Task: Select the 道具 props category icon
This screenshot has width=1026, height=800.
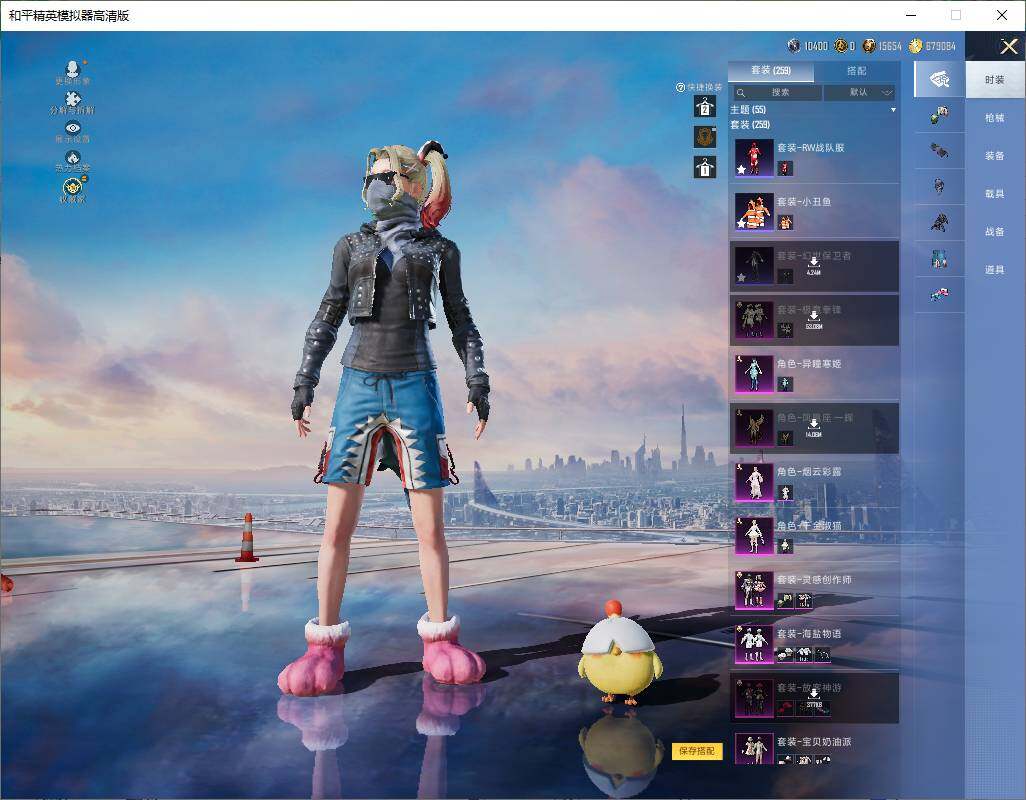Action: (940, 258)
